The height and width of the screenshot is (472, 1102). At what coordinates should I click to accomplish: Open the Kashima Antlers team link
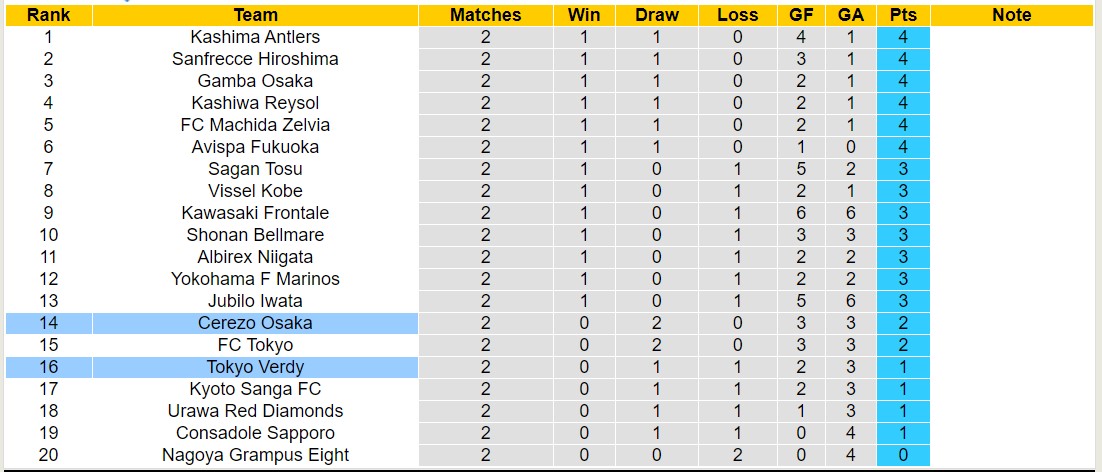click(x=255, y=37)
